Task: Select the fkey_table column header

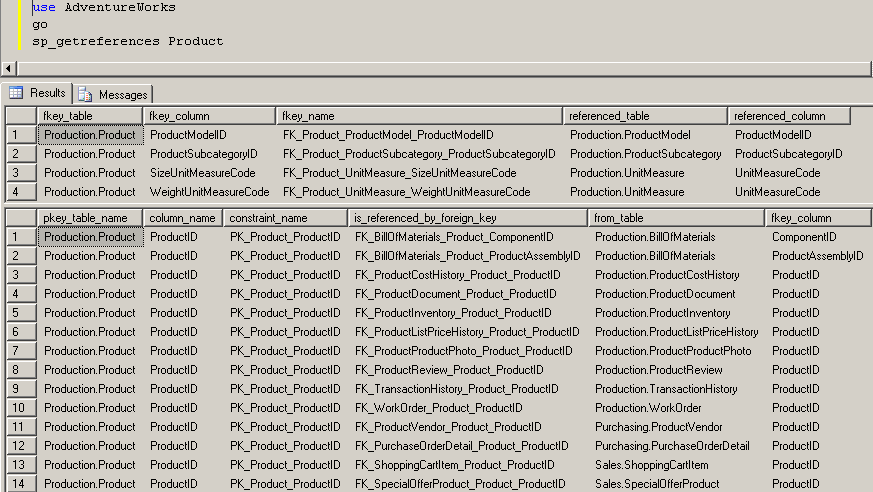Action: click(90, 116)
